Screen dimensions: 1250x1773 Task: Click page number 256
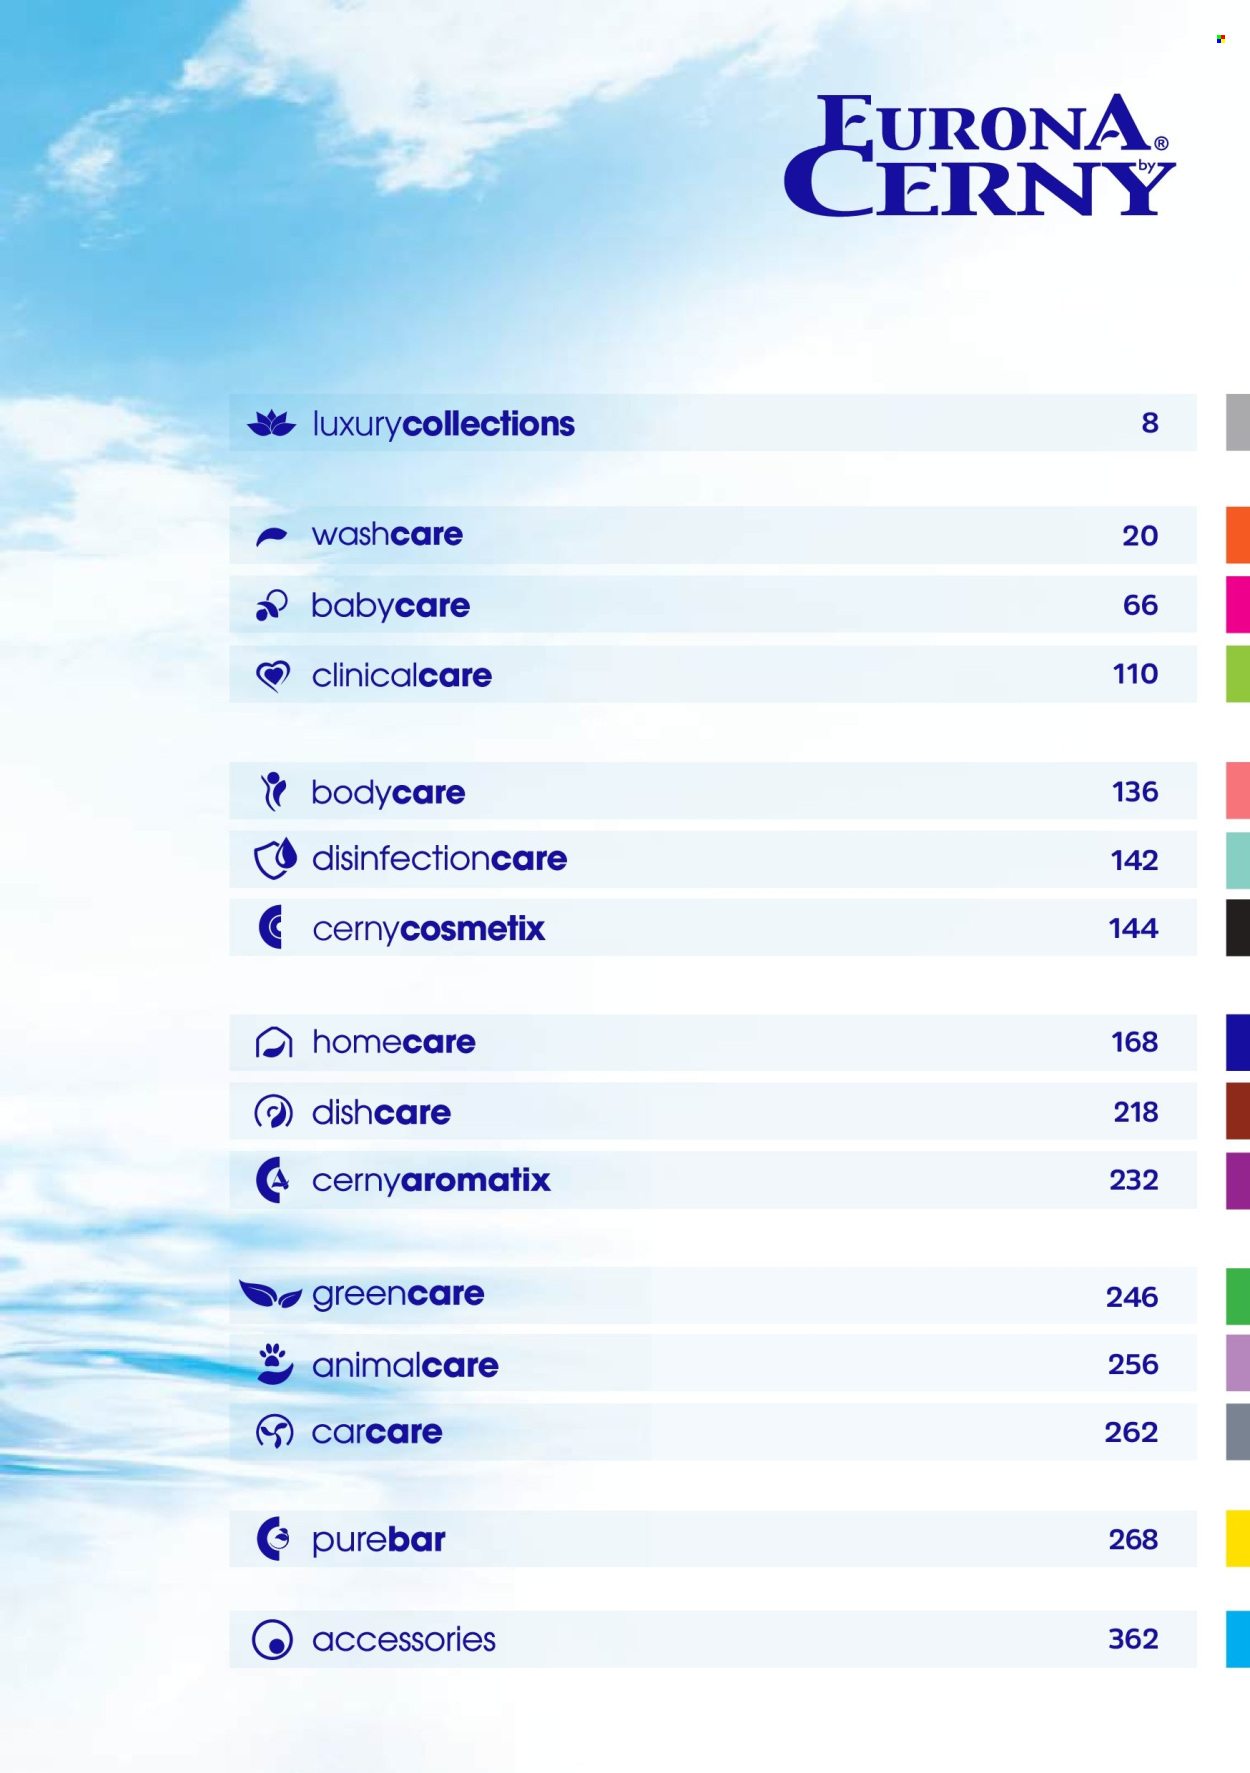point(1133,1364)
